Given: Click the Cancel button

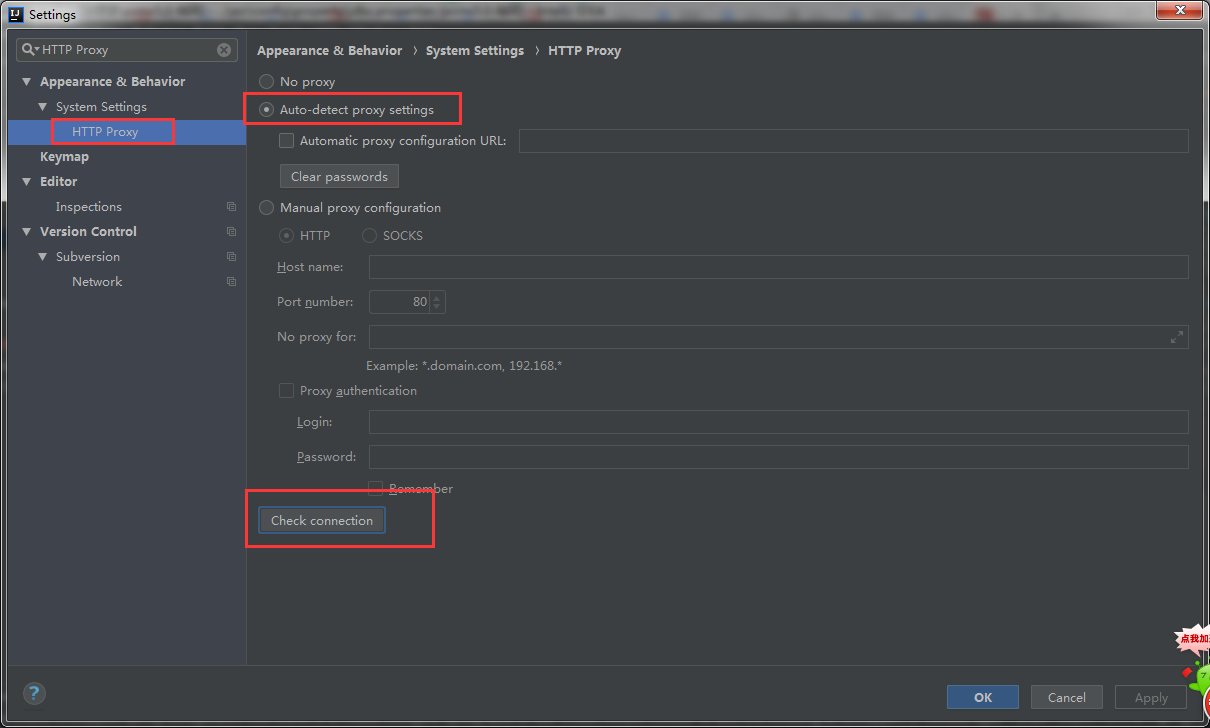Looking at the screenshot, I should point(1067,697).
